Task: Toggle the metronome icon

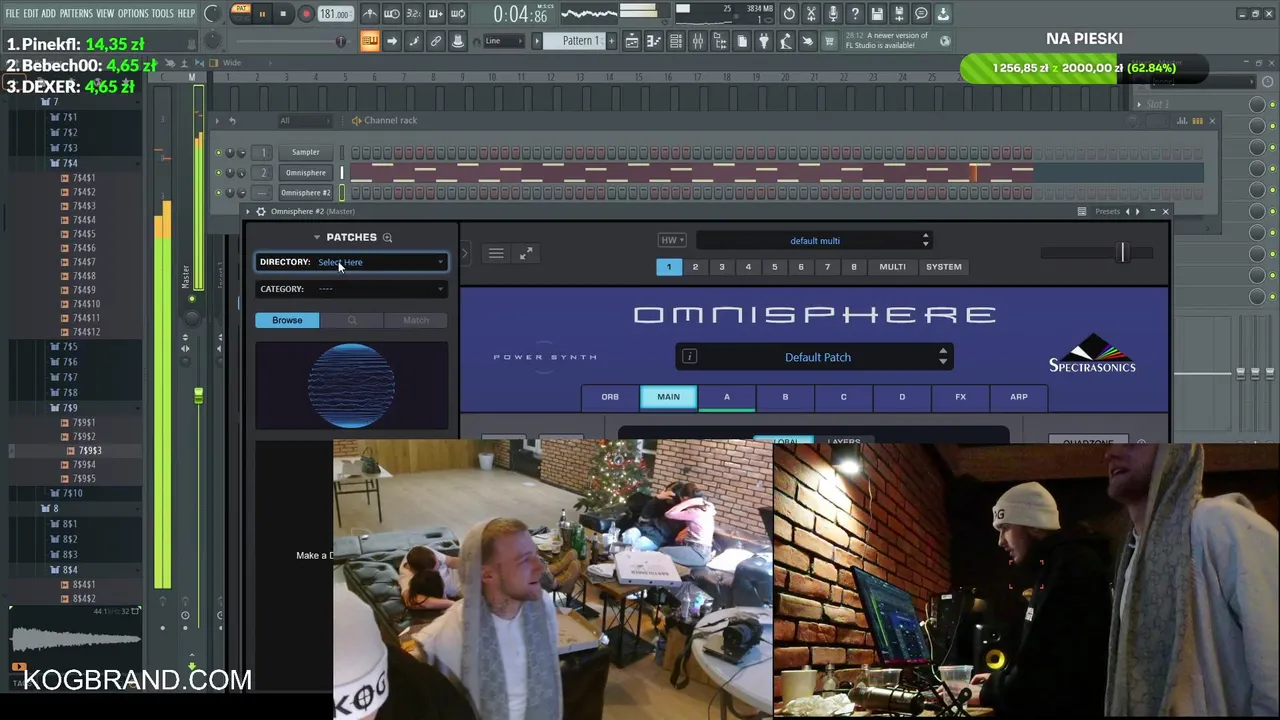Action: point(370,14)
